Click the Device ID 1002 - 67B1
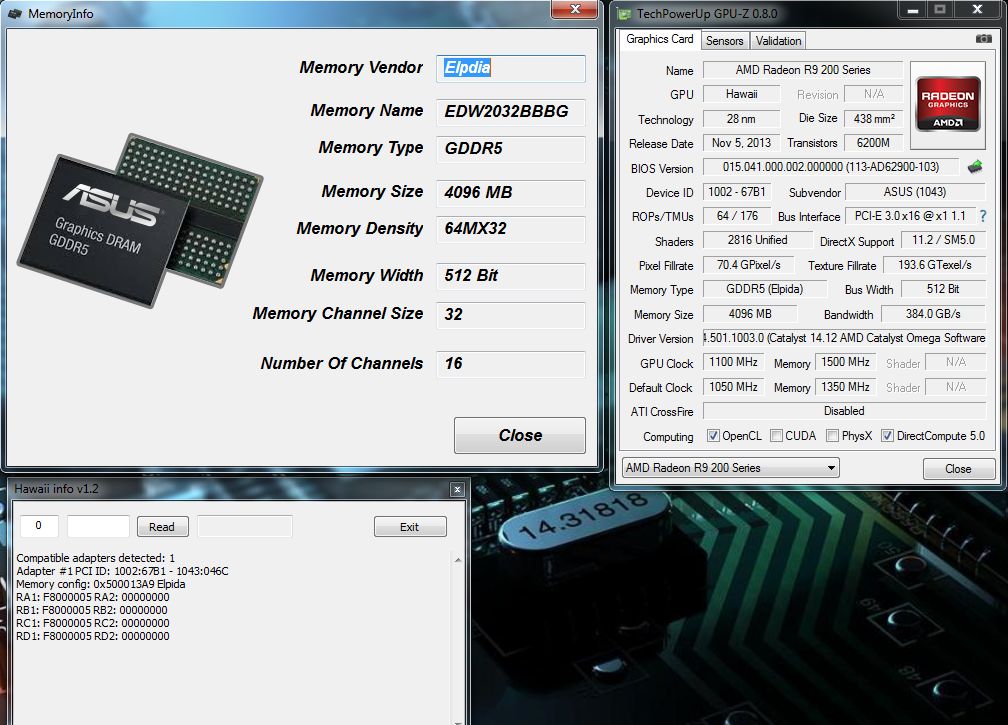The image size is (1008, 725). coord(737,192)
